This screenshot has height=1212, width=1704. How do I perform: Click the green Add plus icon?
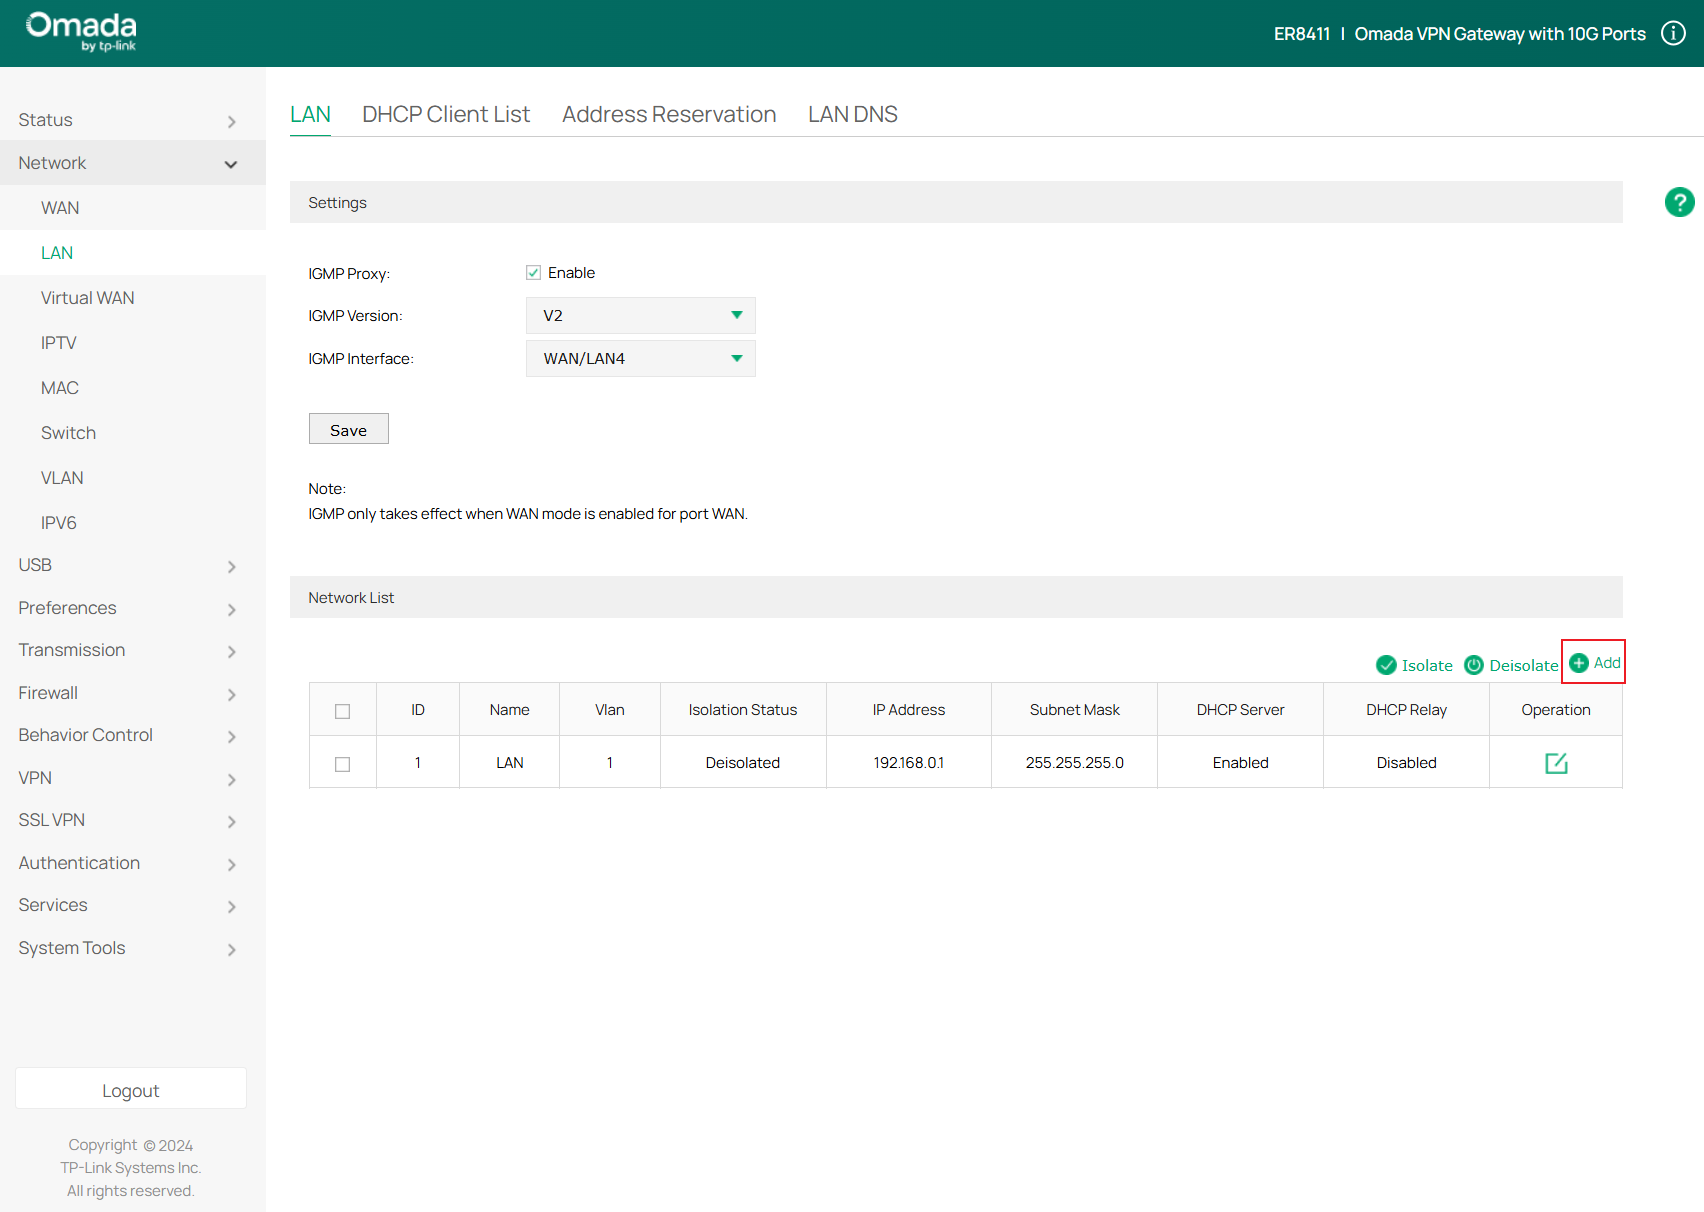1580,662
